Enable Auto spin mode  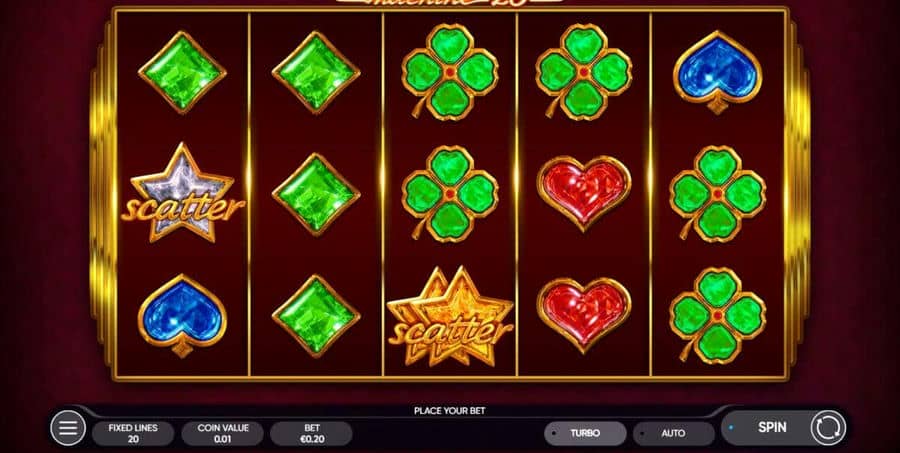pos(674,433)
